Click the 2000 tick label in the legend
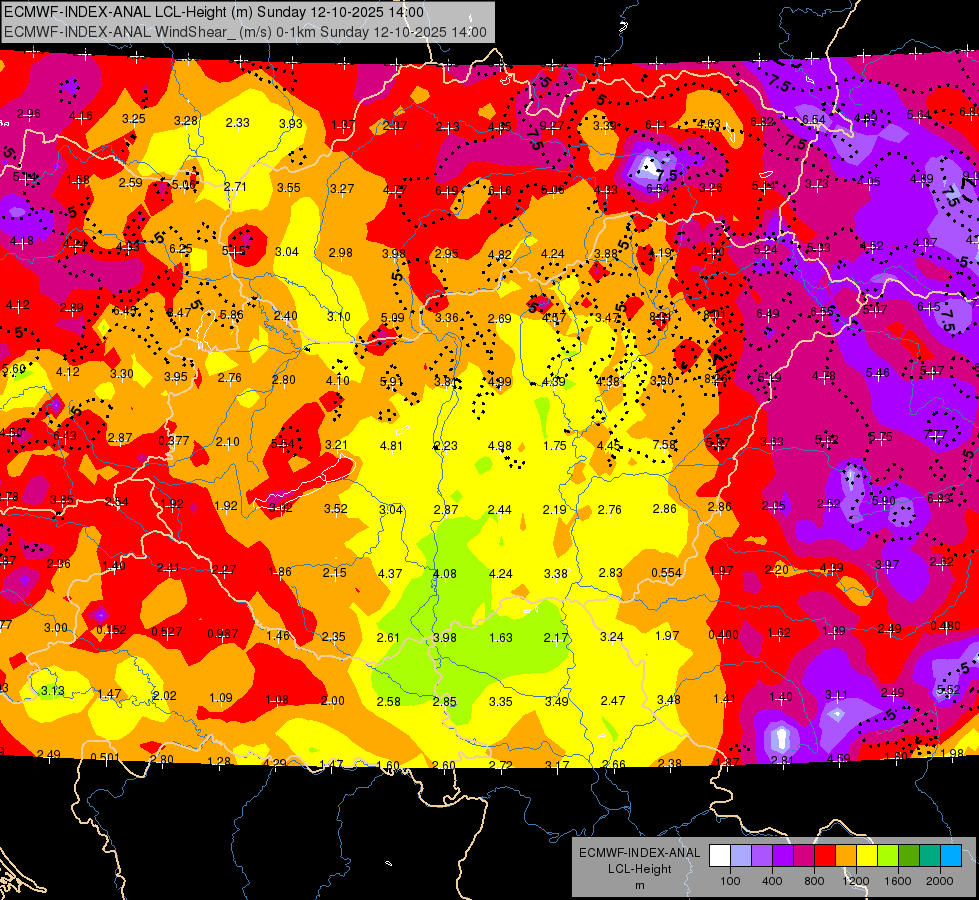This screenshot has width=979, height=900. [x=940, y=881]
